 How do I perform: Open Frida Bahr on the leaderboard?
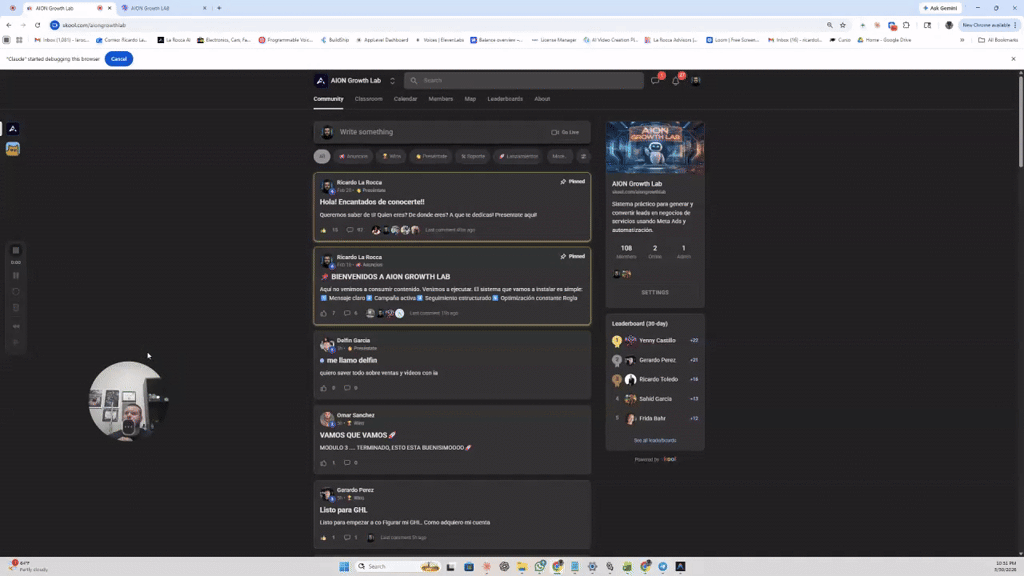652,418
